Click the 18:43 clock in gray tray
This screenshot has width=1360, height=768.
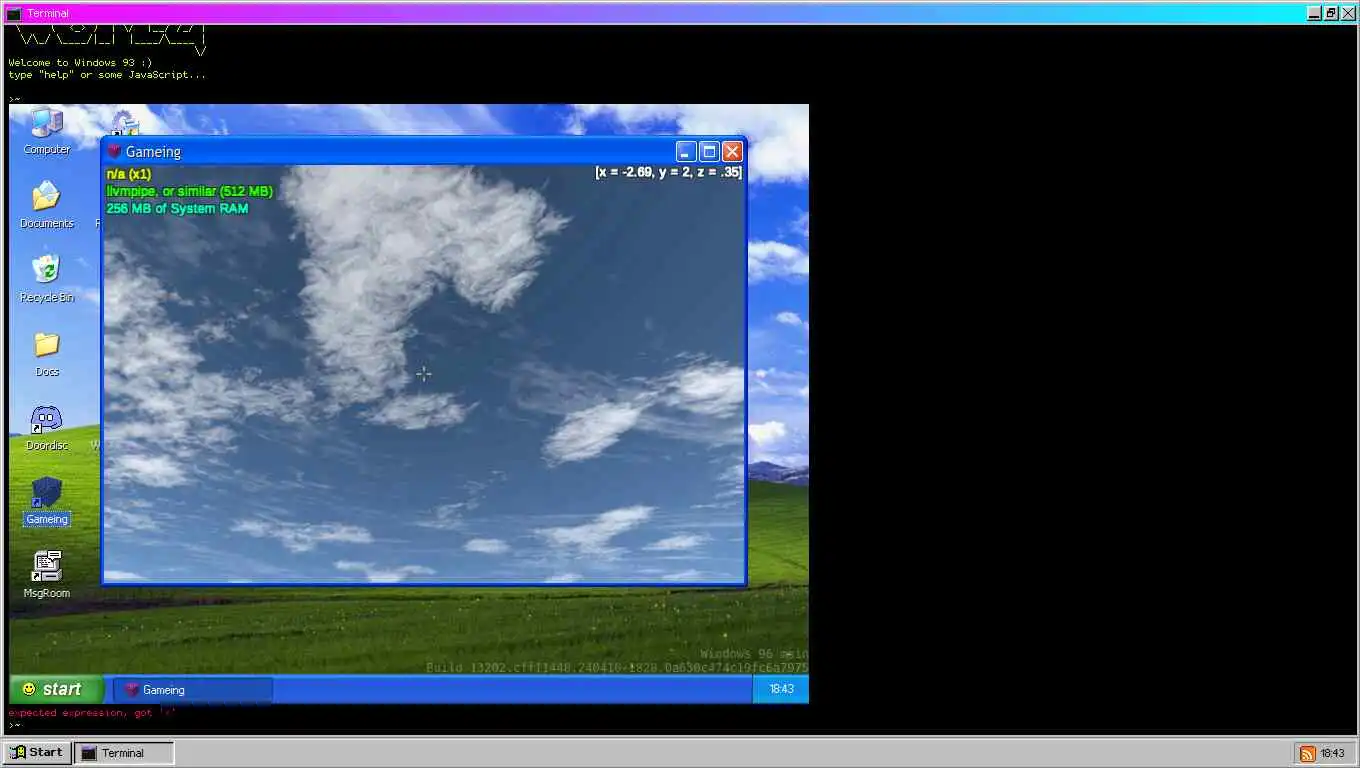tap(1332, 753)
